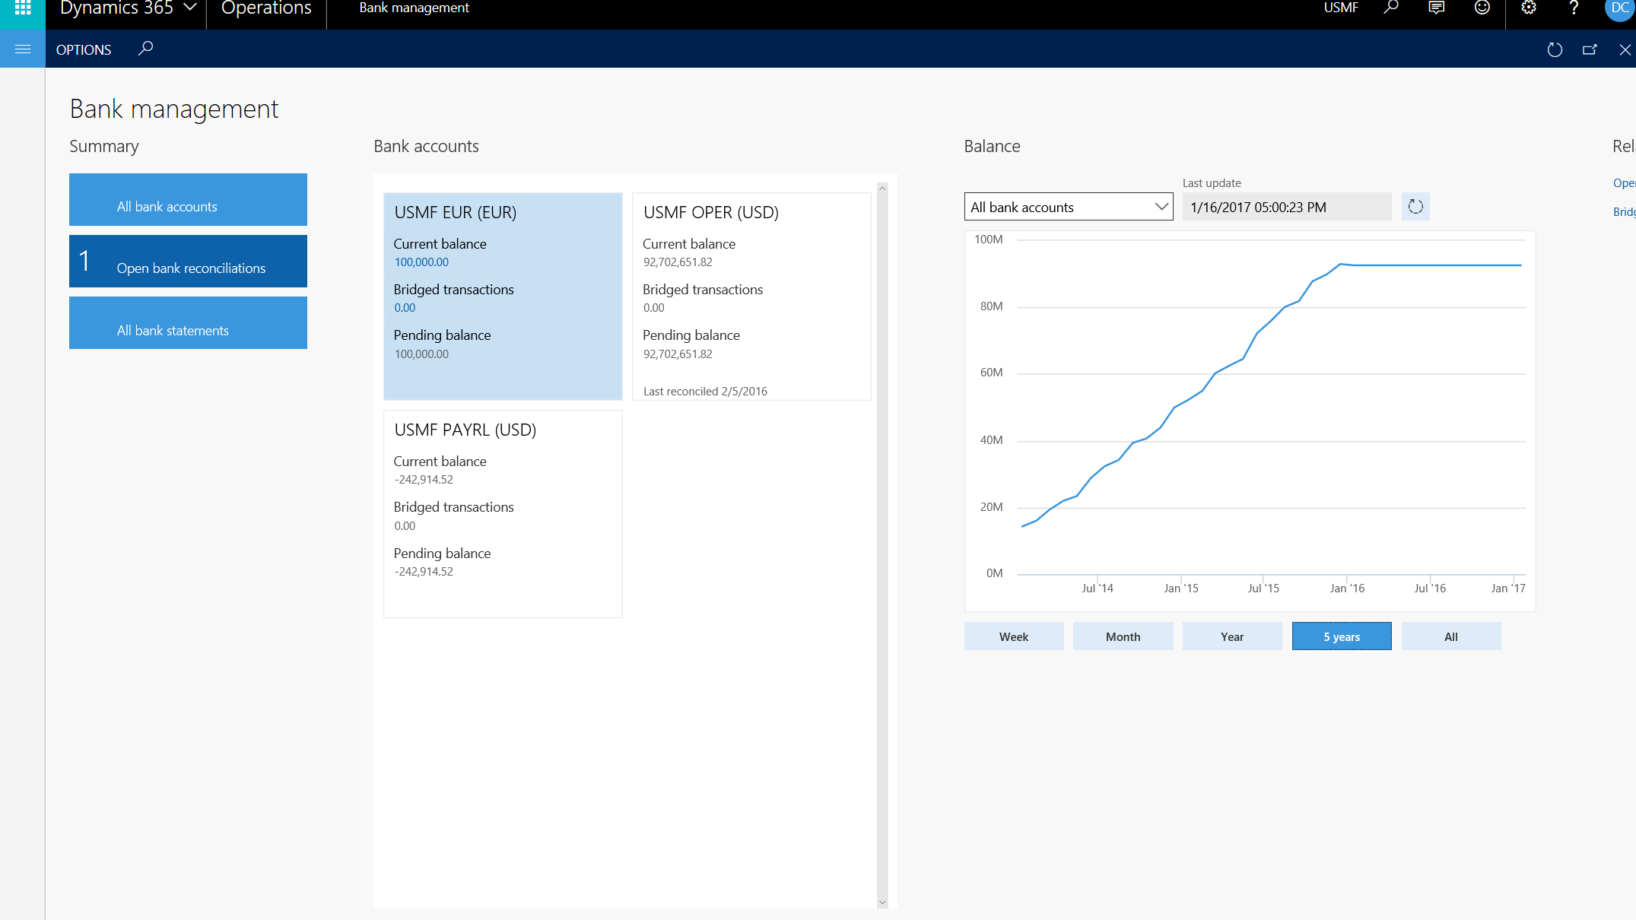The width and height of the screenshot is (1636, 920).
Task: Click the Summary section heading
Action: pos(104,146)
